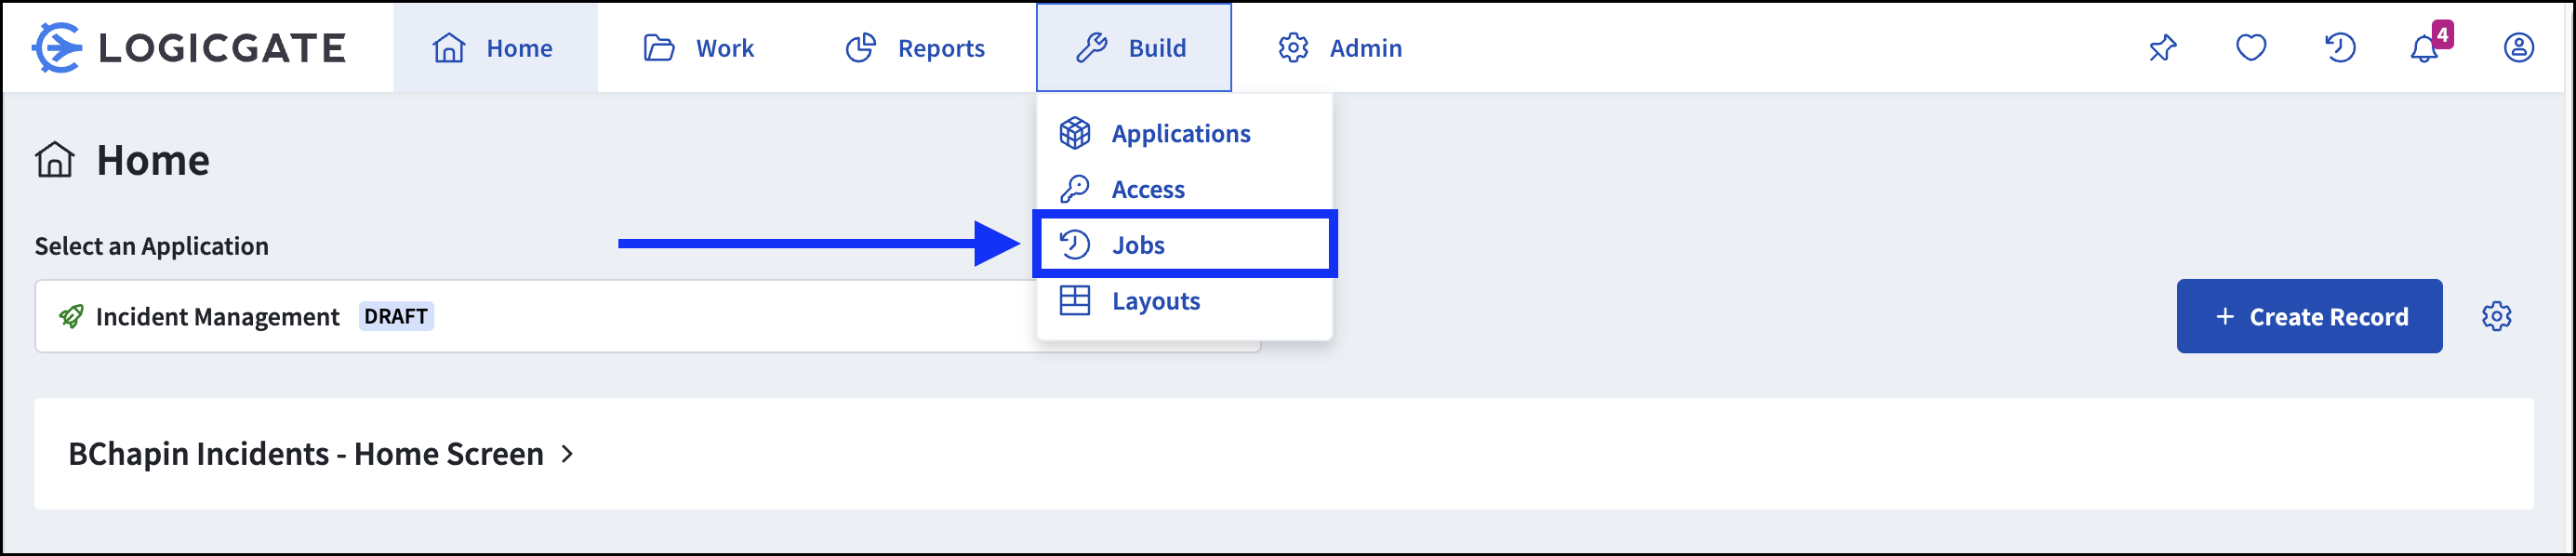
Task: Open the user profile icon
Action: point(2518,48)
